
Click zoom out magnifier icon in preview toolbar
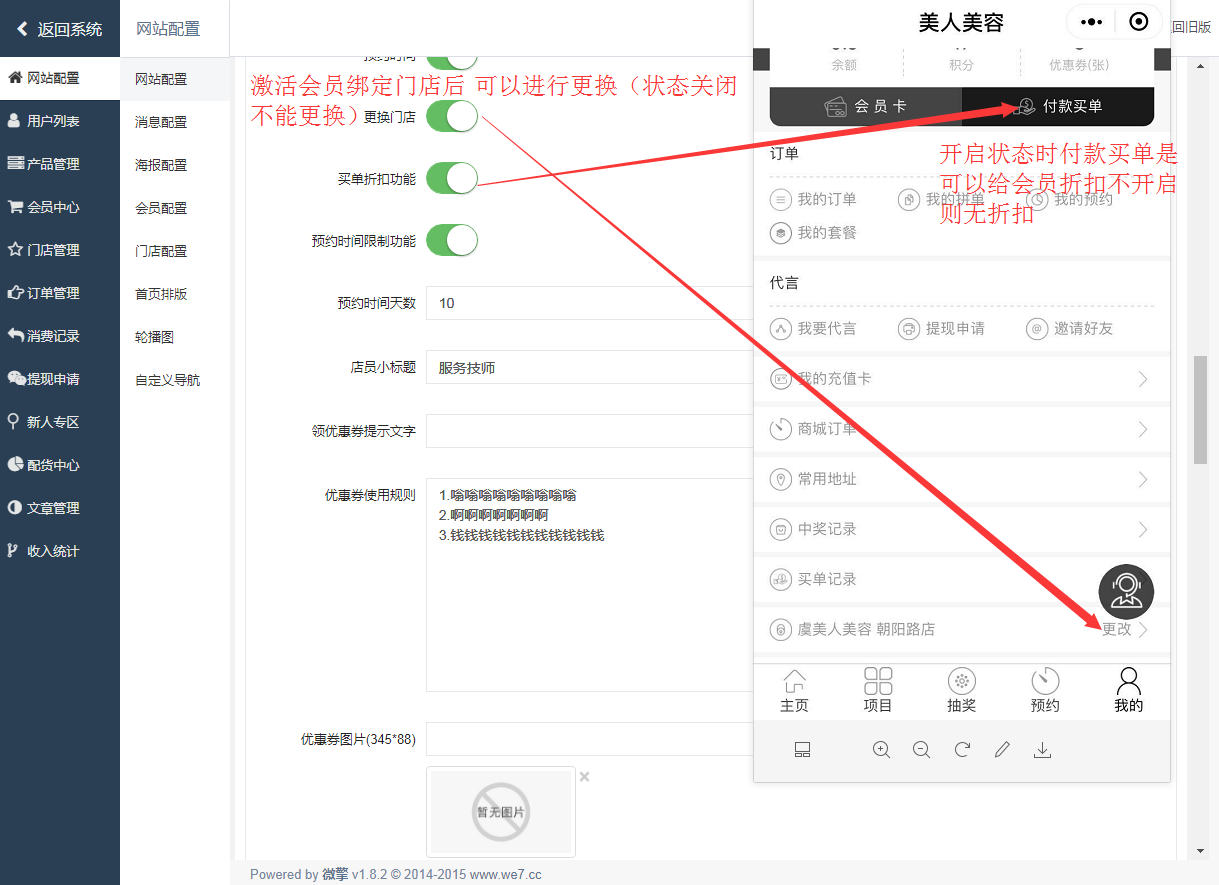[921, 750]
